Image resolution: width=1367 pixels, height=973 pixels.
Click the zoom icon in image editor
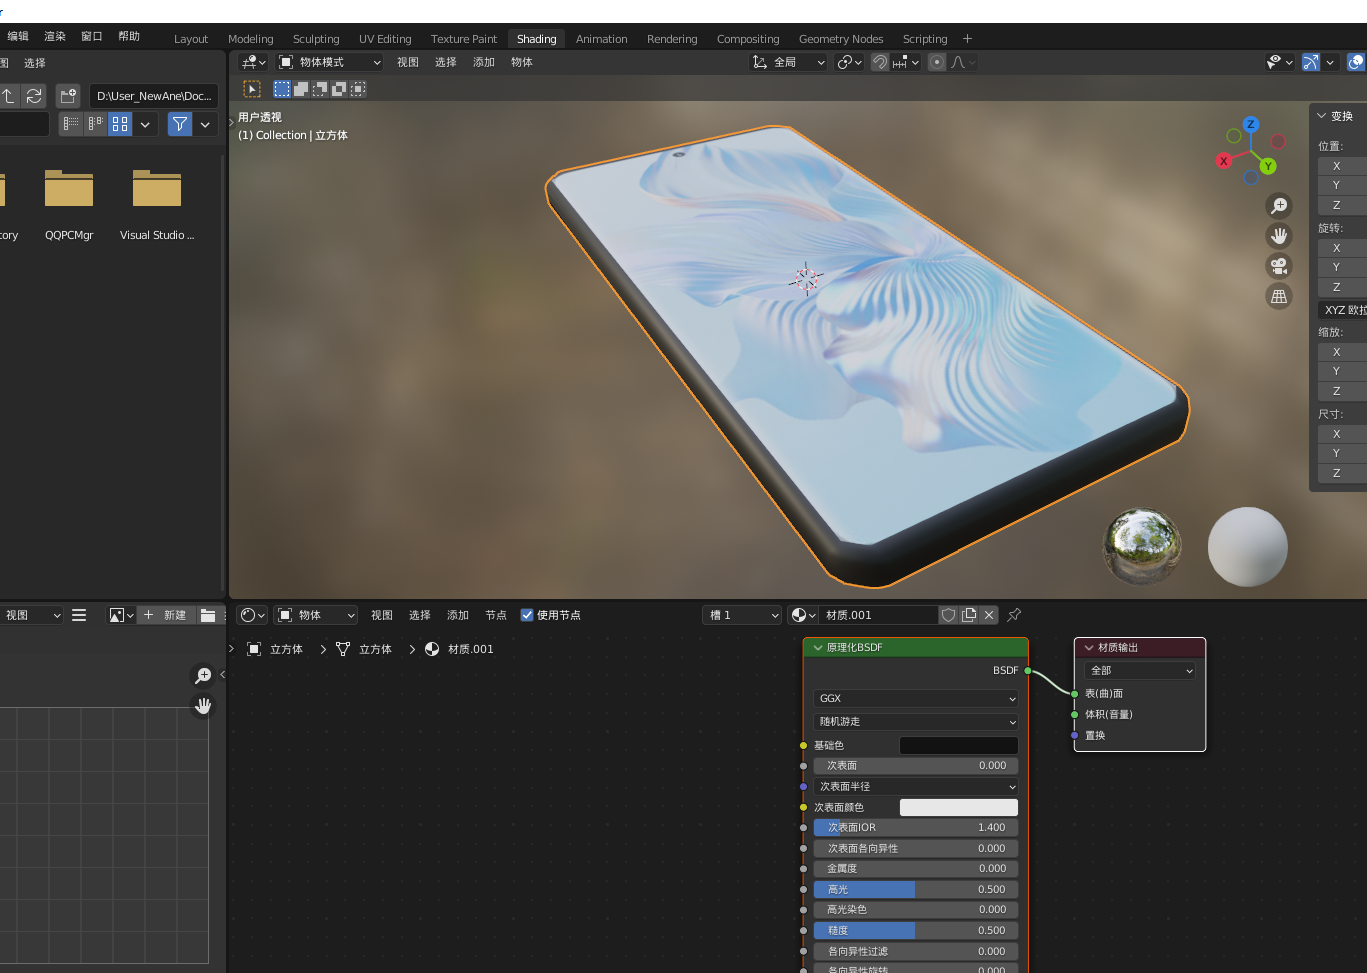[x=203, y=676]
